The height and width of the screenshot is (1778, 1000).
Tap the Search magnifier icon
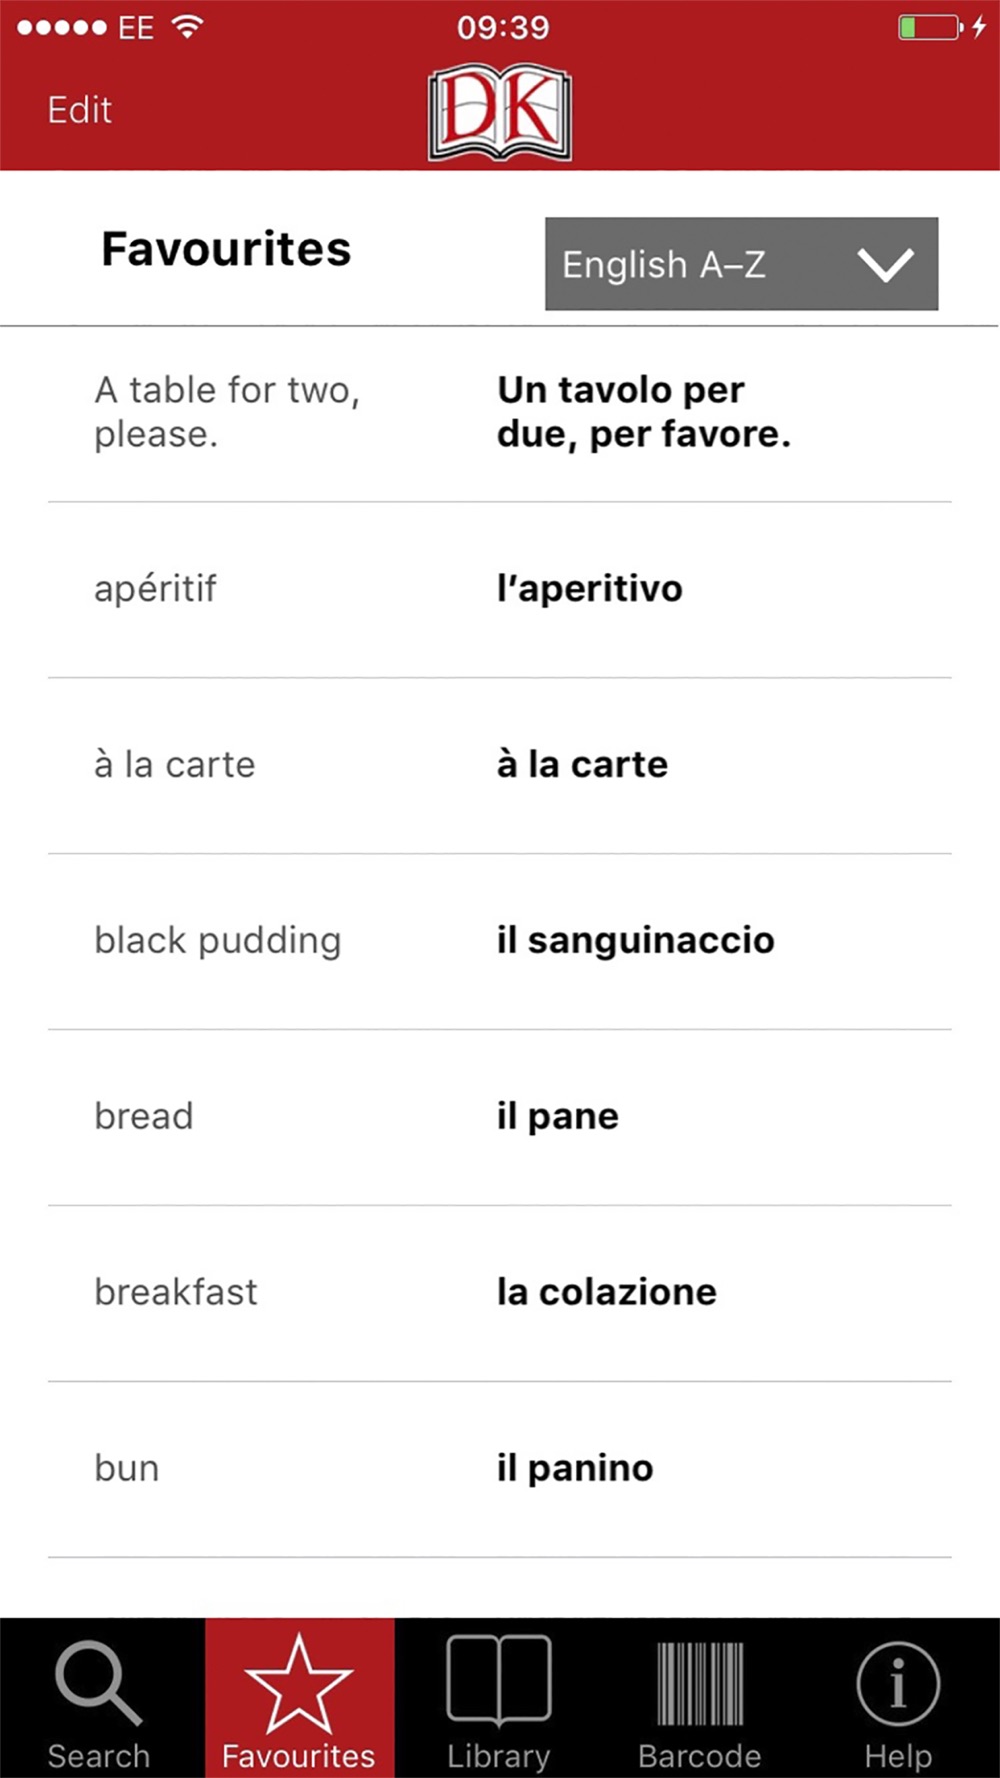point(98,1684)
